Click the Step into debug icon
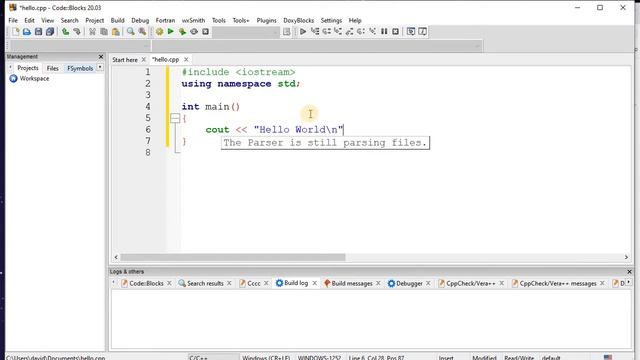Screen dimensions: 640x360 click(x=338, y=31)
